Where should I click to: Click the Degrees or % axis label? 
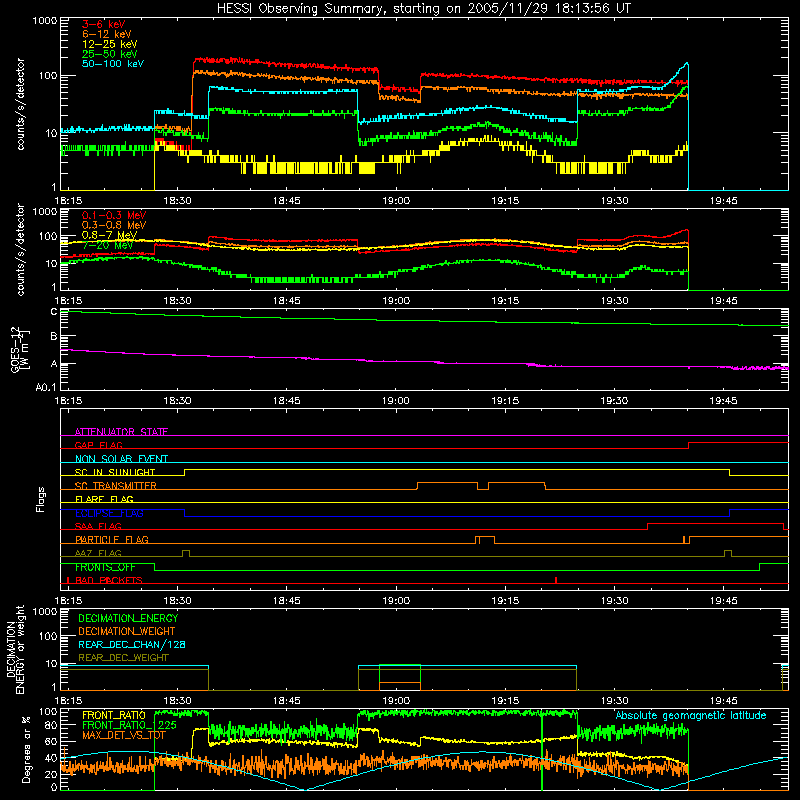coord(26,749)
